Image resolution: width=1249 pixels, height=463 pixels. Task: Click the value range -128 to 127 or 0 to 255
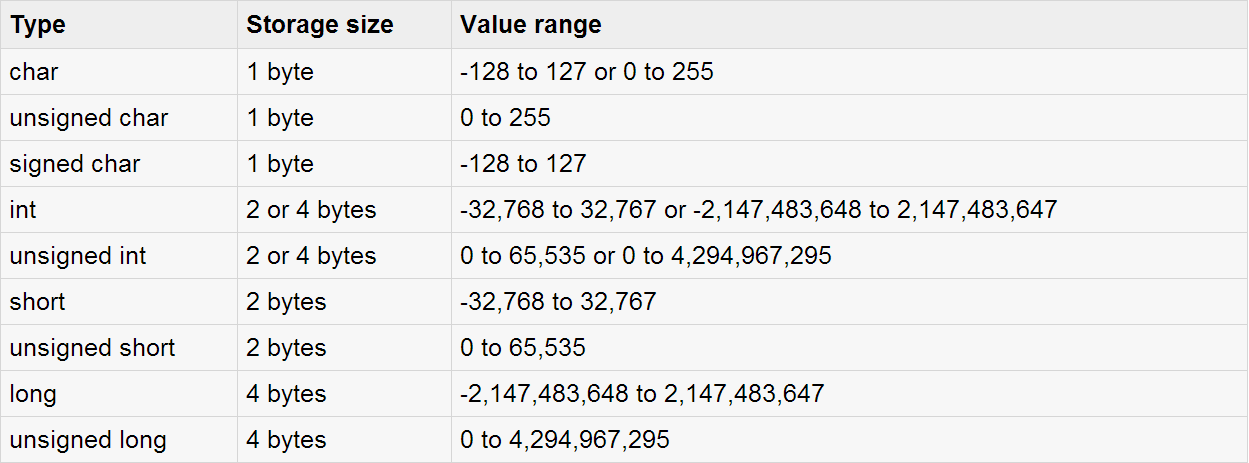pos(587,72)
